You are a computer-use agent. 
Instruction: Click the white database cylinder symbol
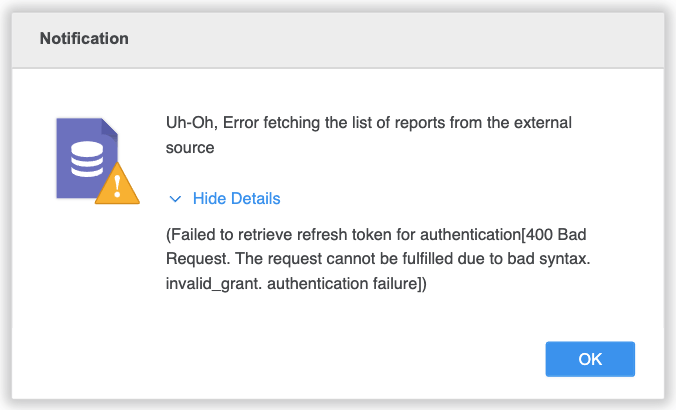point(87,159)
